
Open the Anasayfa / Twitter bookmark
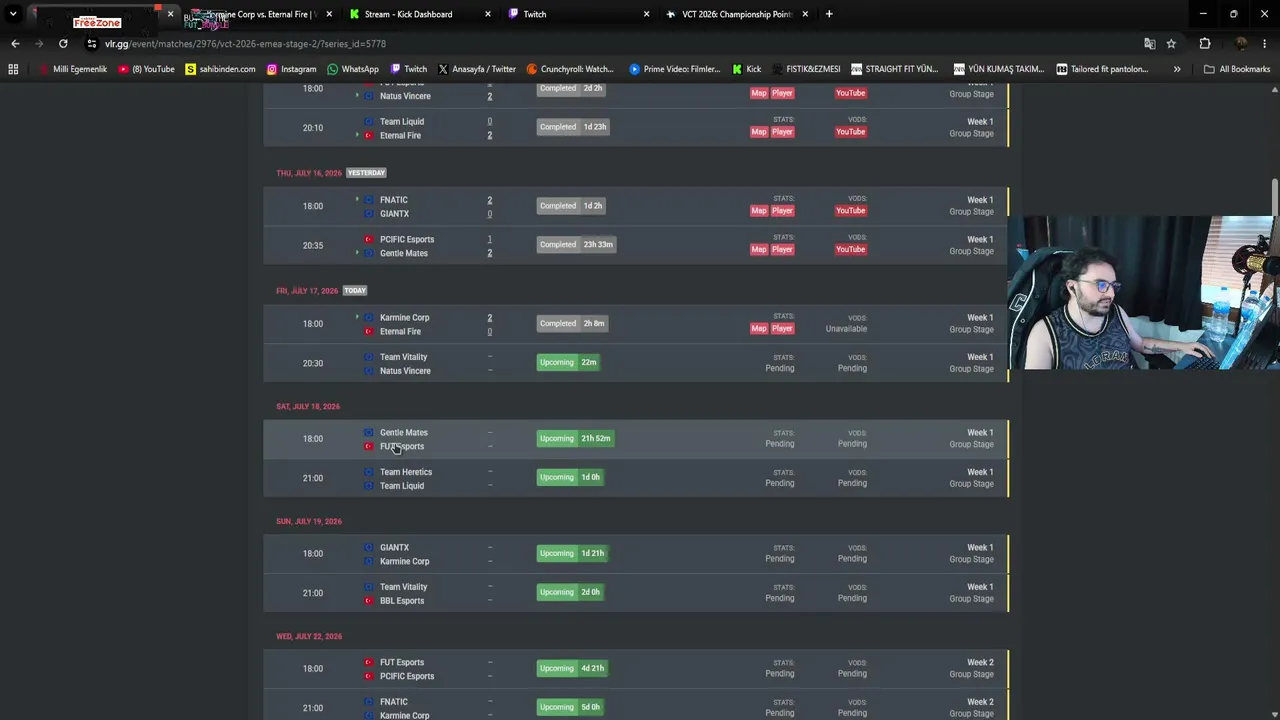476,69
